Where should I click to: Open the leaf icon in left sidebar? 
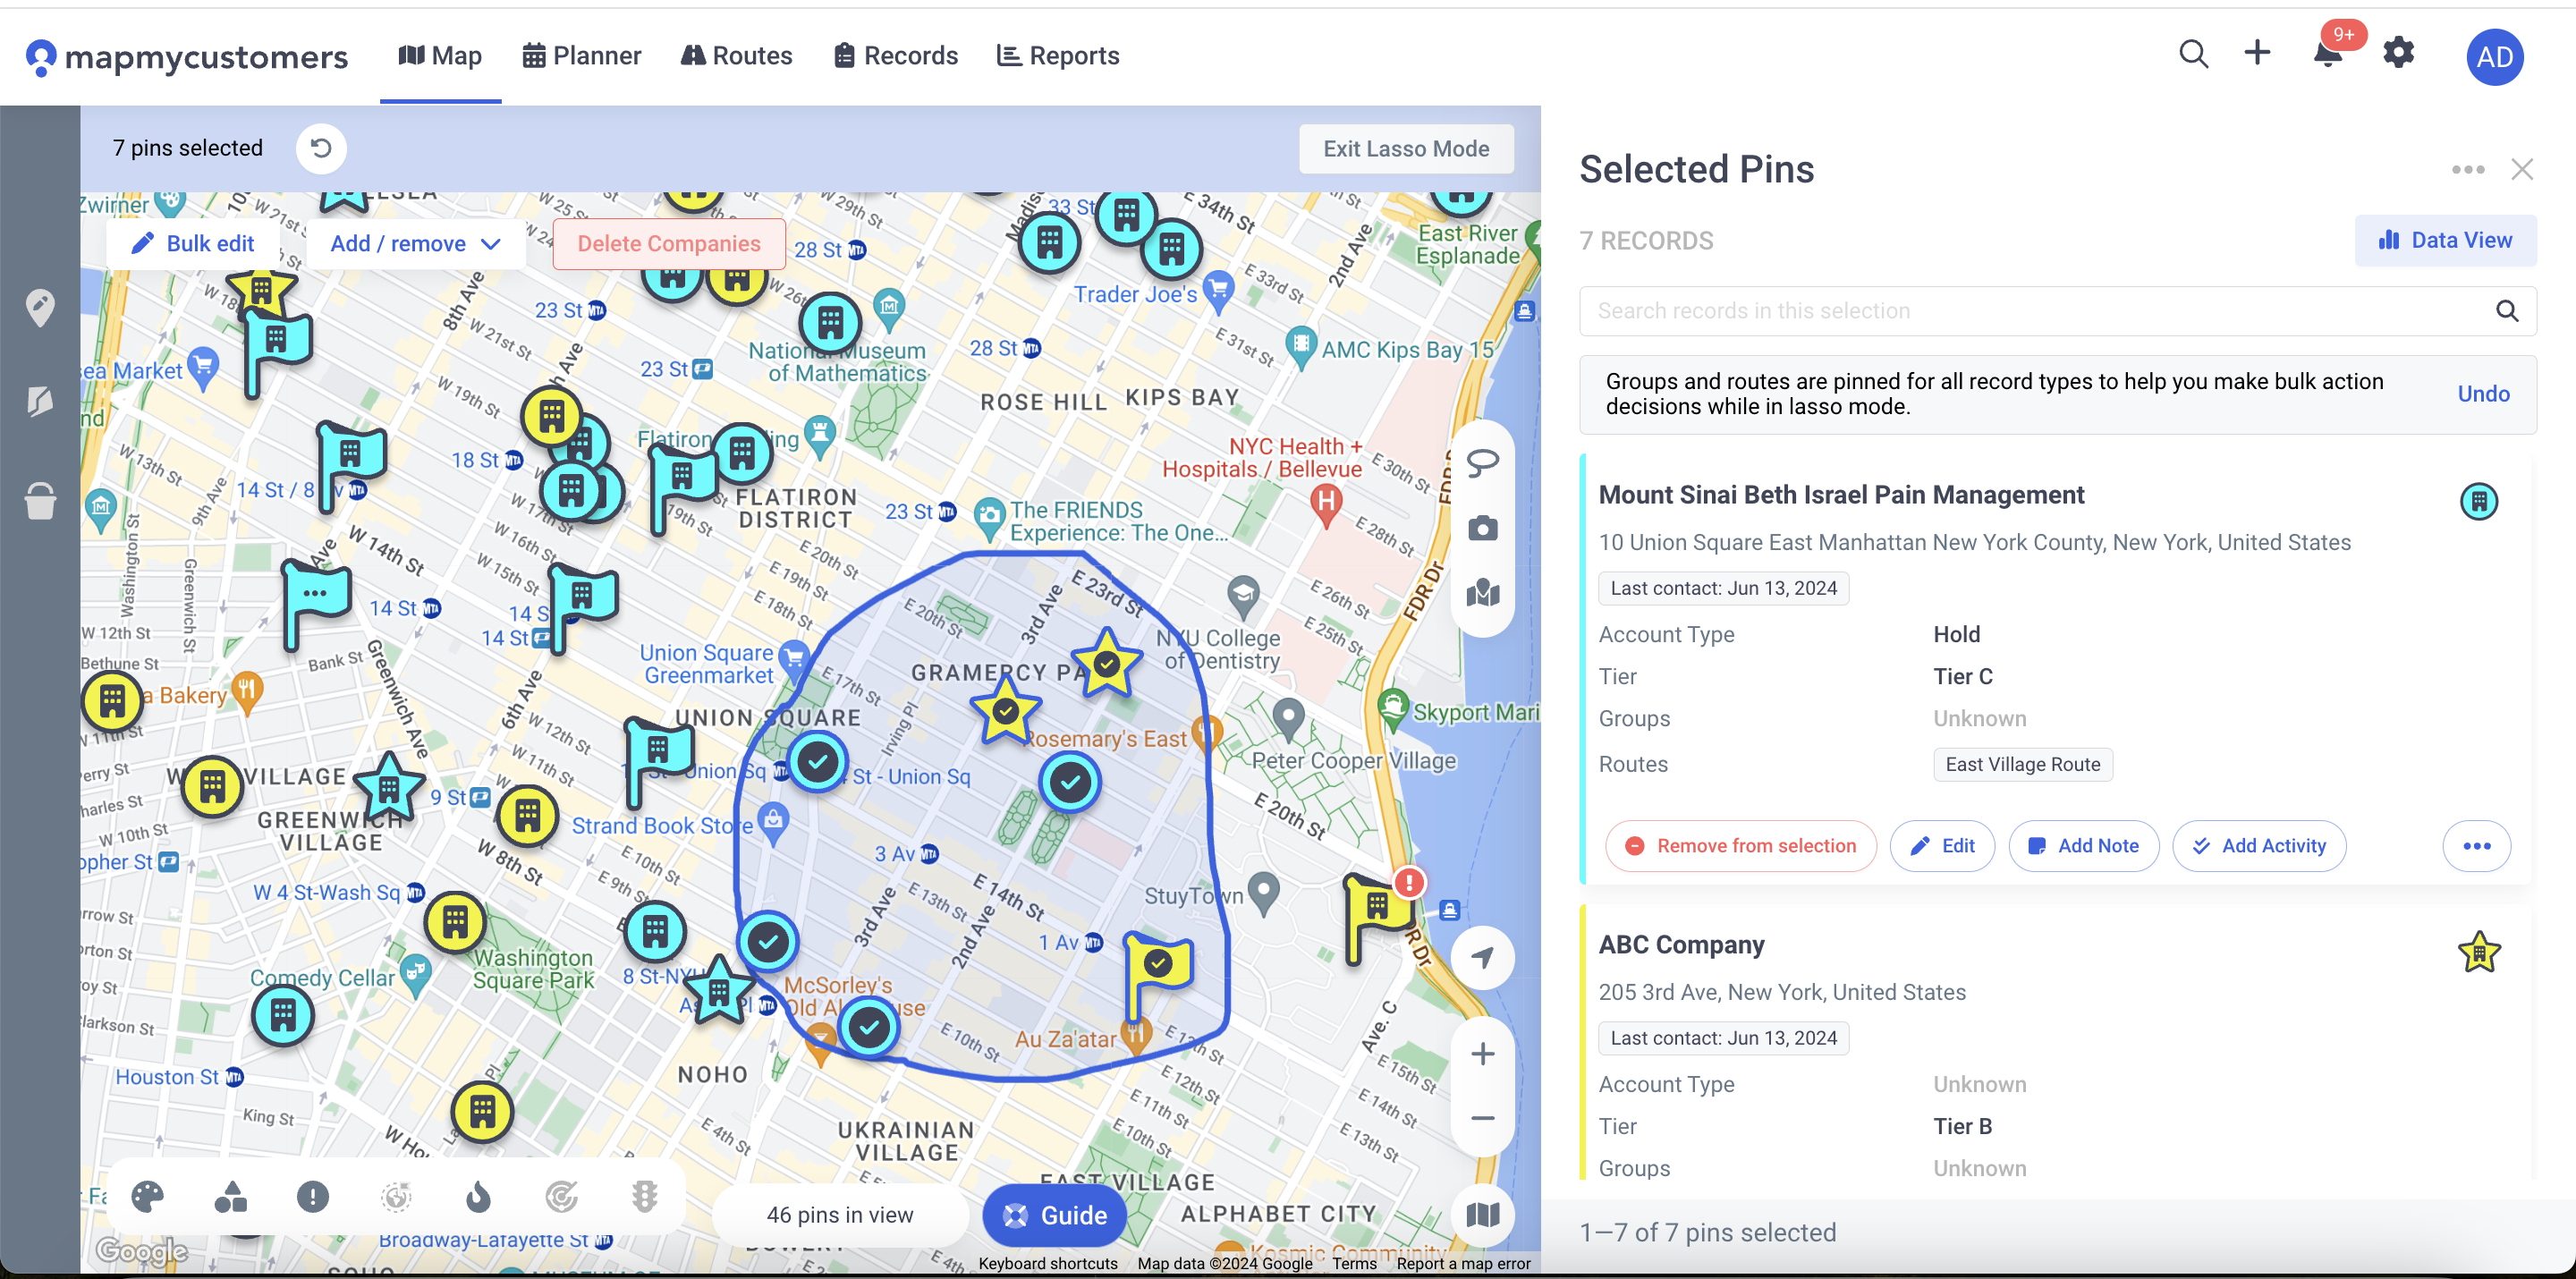[x=40, y=402]
